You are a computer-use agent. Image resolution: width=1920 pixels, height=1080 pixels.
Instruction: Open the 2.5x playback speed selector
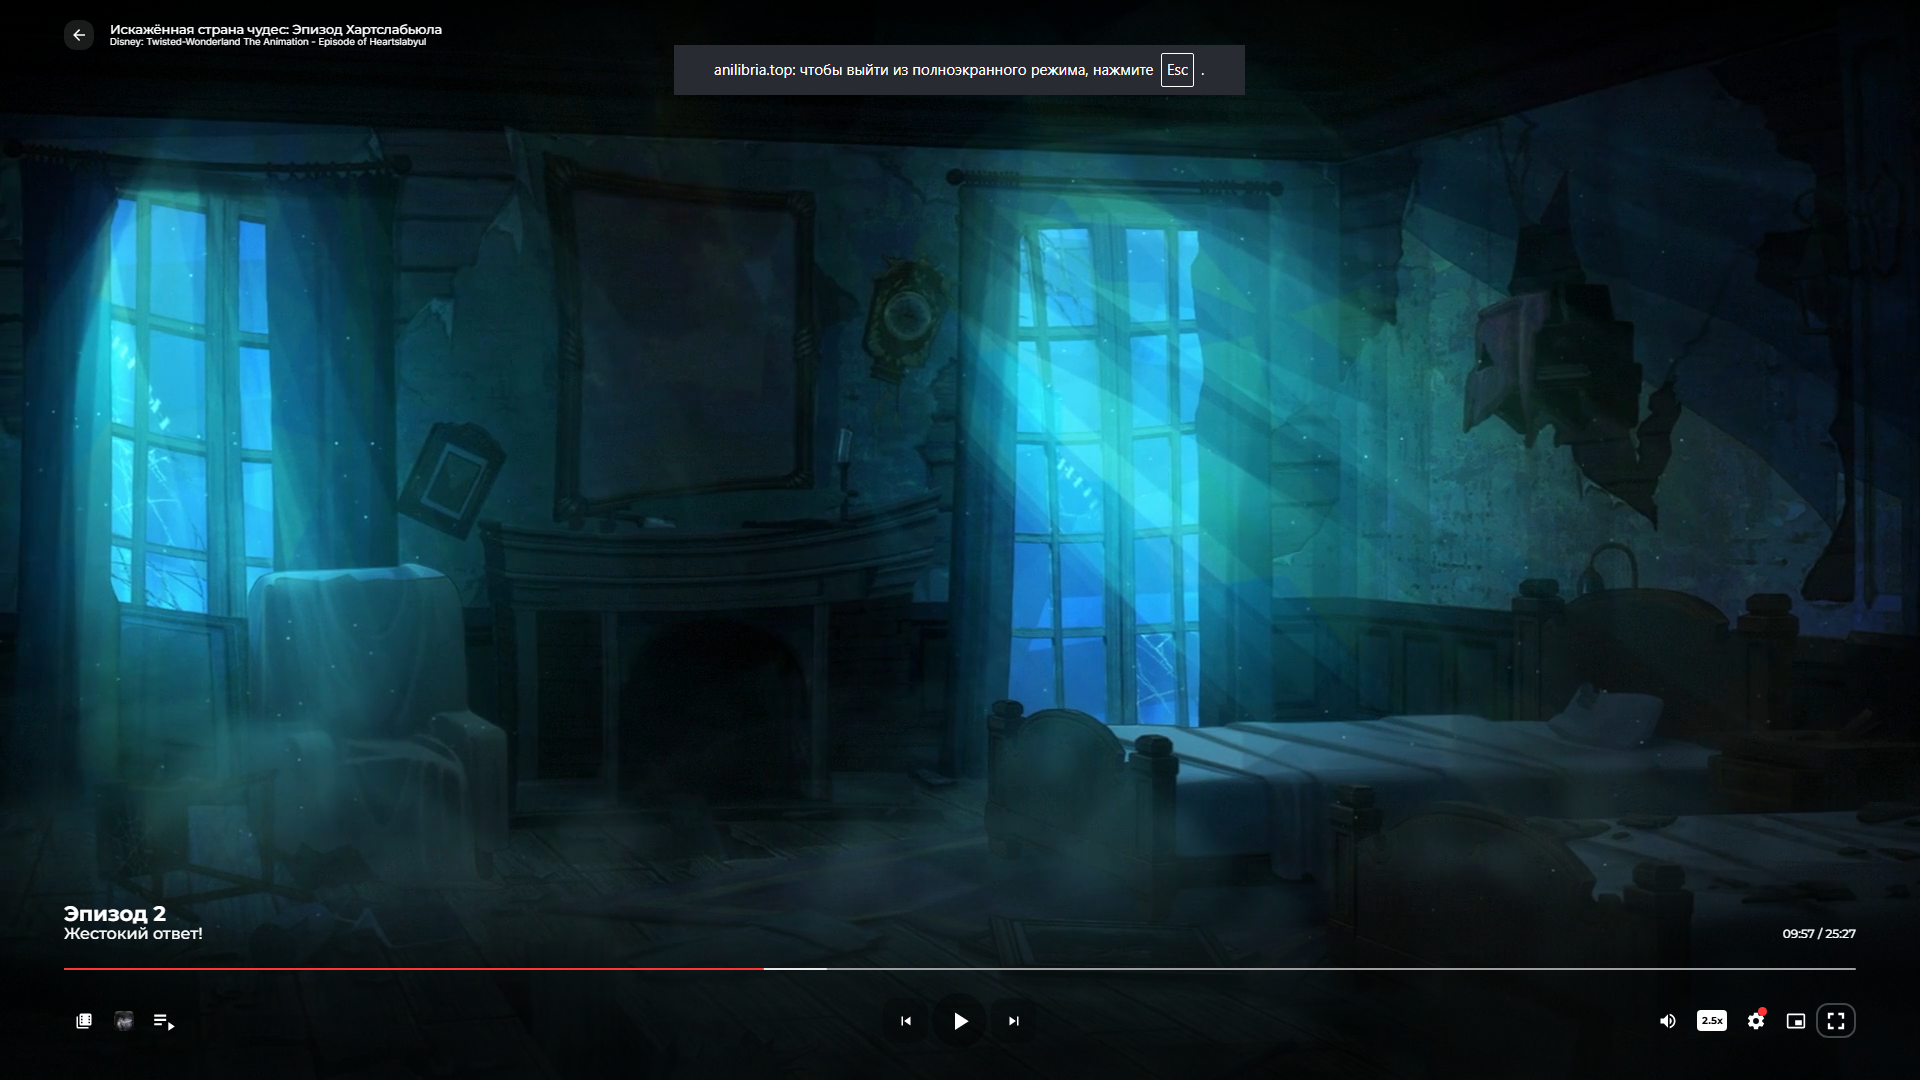pyautogui.click(x=1711, y=1021)
